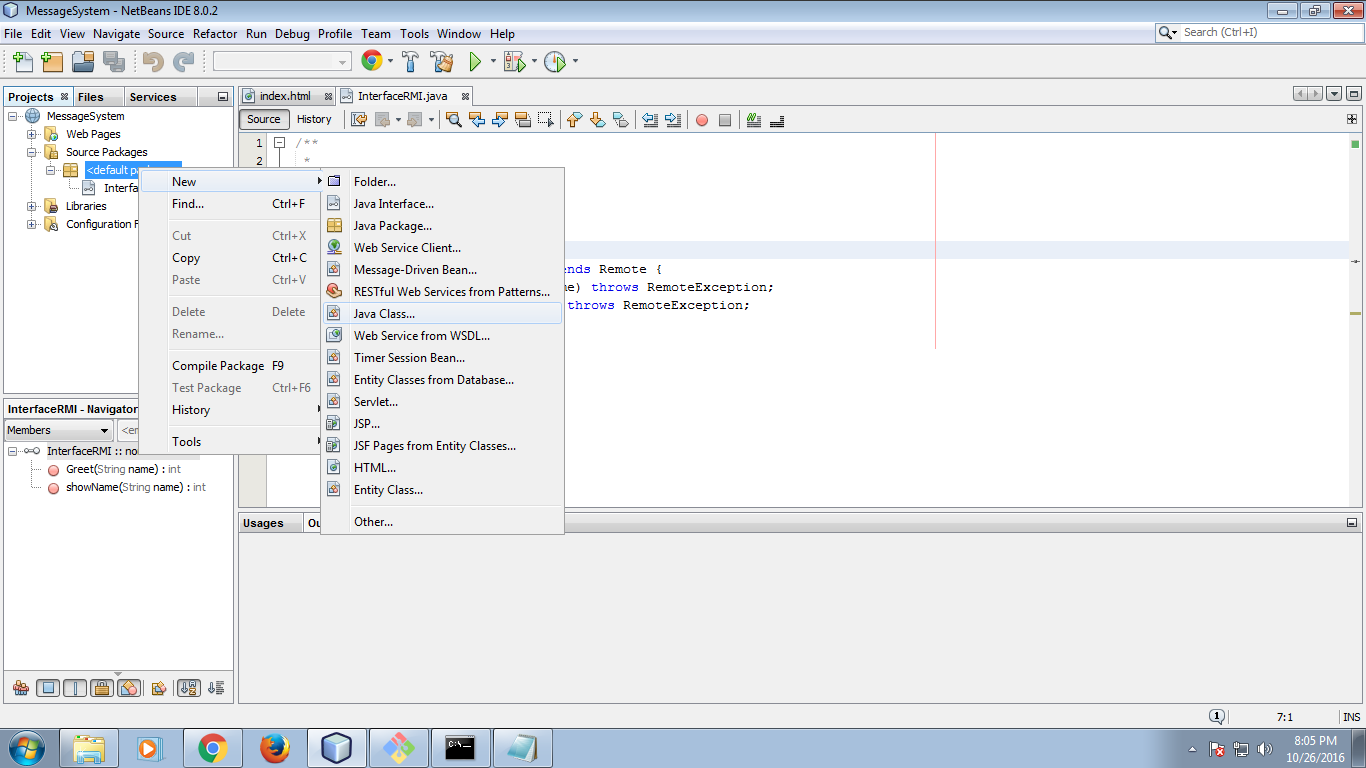Toggle Show Inherited Members in Navigator
1366x768 pixels.
click(x=20, y=688)
